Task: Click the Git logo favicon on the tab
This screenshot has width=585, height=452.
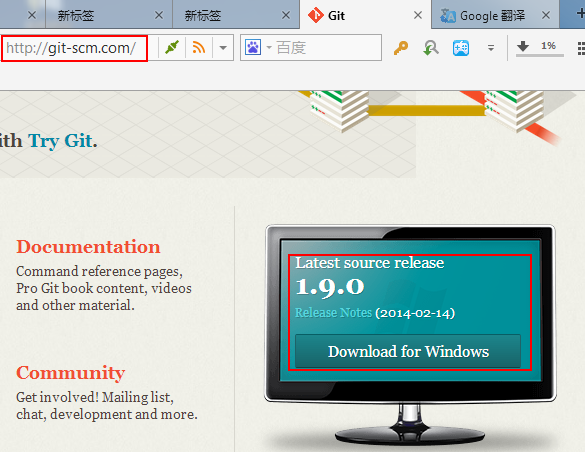Action: [316, 15]
